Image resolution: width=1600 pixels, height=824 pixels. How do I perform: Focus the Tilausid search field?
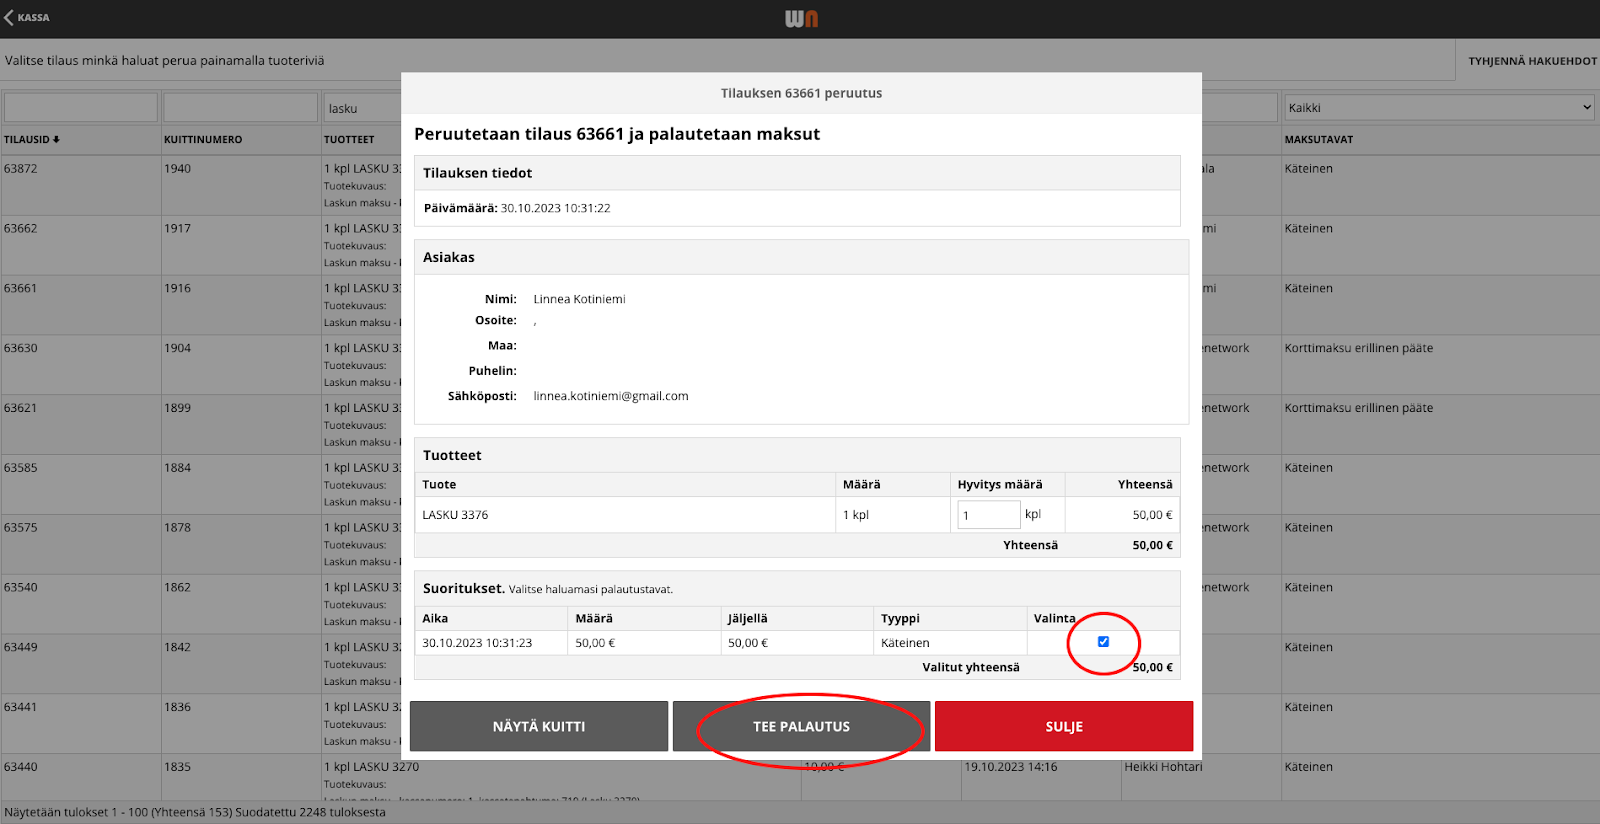click(x=81, y=108)
